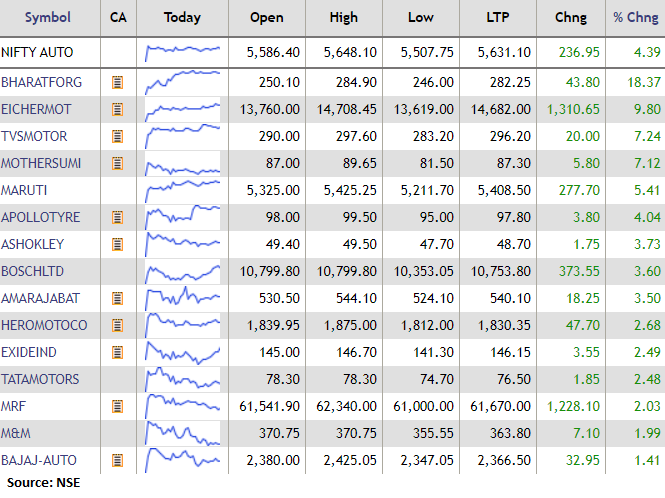The width and height of the screenshot is (665, 498).
Task: Open the NIFTY AUTO index row
Action: click(x=37, y=52)
